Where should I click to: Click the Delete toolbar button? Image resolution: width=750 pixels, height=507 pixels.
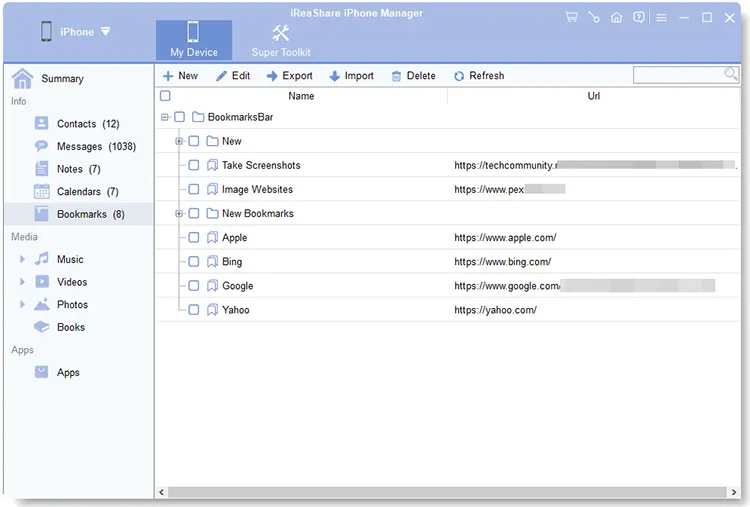[414, 76]
